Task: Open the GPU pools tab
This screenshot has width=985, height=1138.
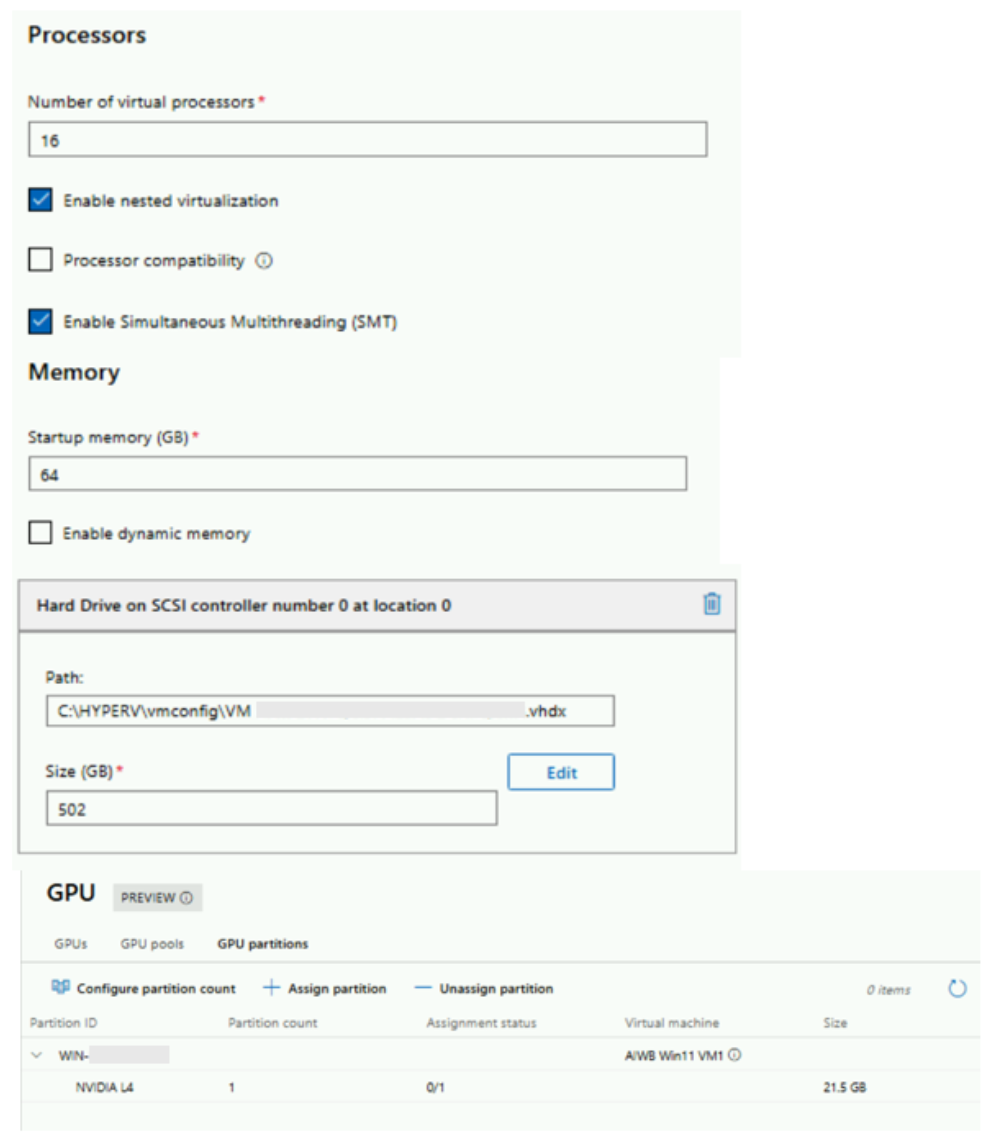Action: click(x=152, y=943)
